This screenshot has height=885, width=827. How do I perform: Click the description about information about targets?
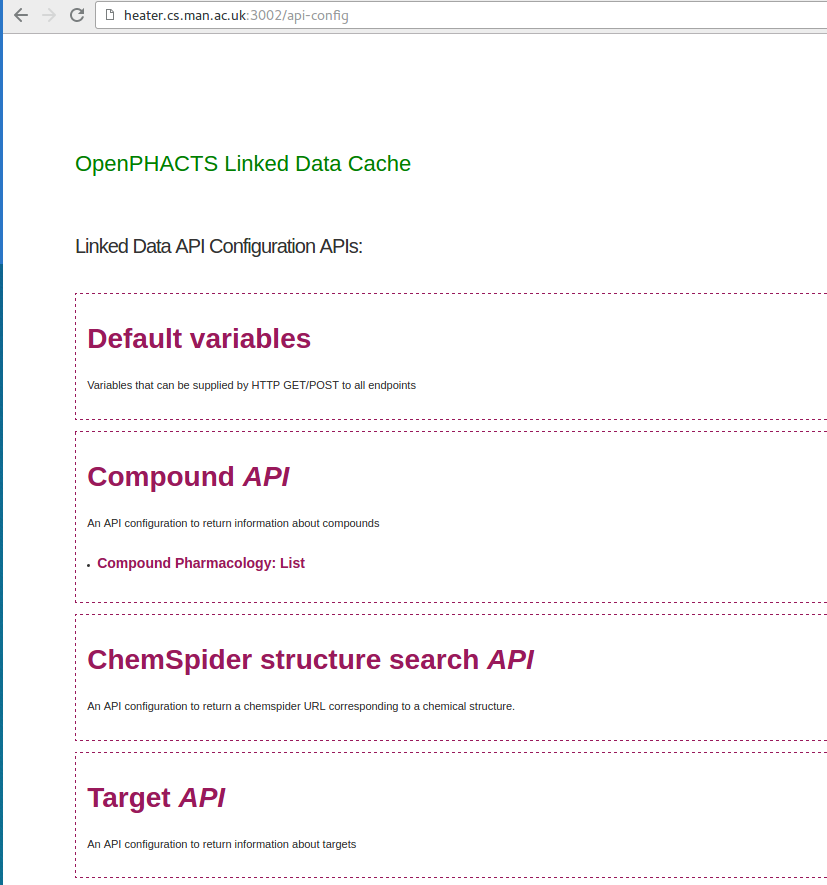click(x=221, y=844)
